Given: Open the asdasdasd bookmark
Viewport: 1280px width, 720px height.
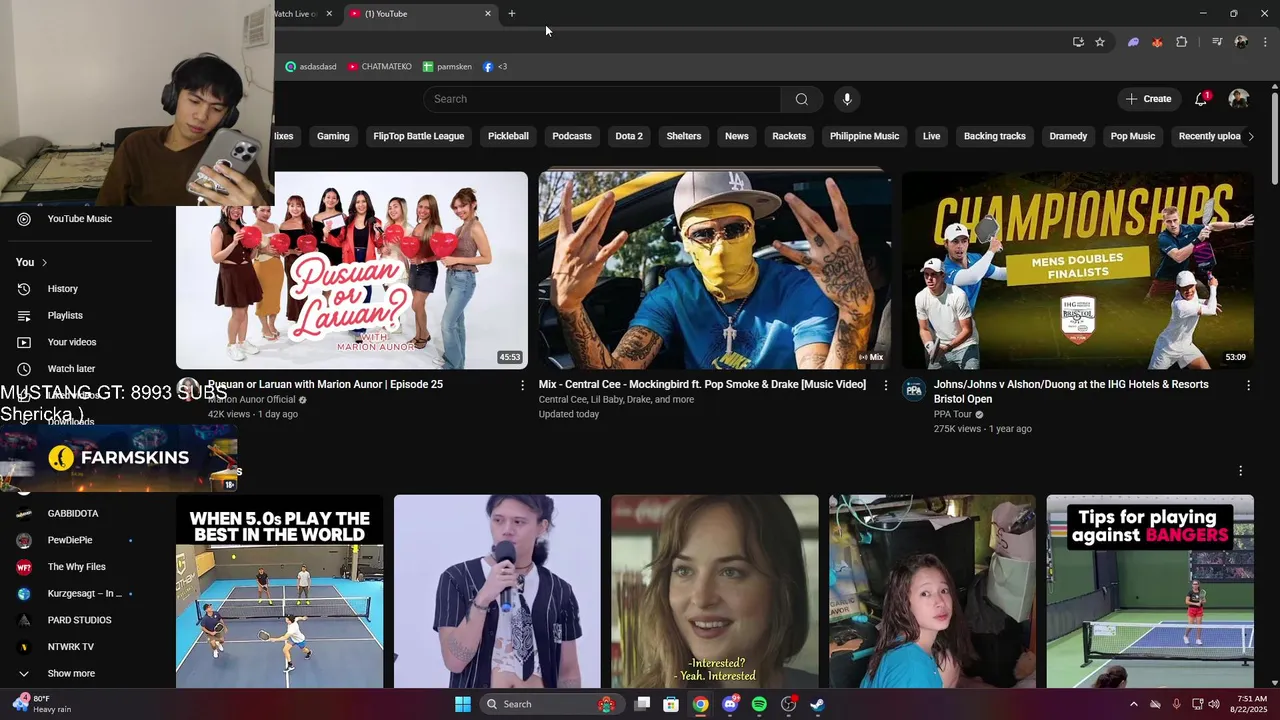Looking at the screenshot, I should [x=311, y=67].
